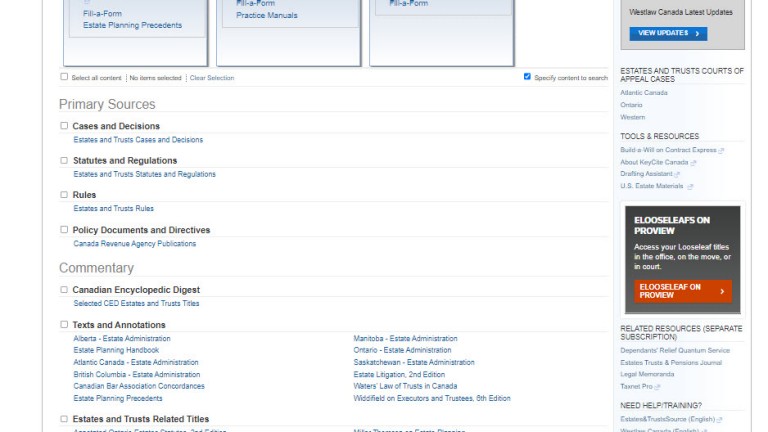Open Practice Manuals in top box

pos(266,15)
